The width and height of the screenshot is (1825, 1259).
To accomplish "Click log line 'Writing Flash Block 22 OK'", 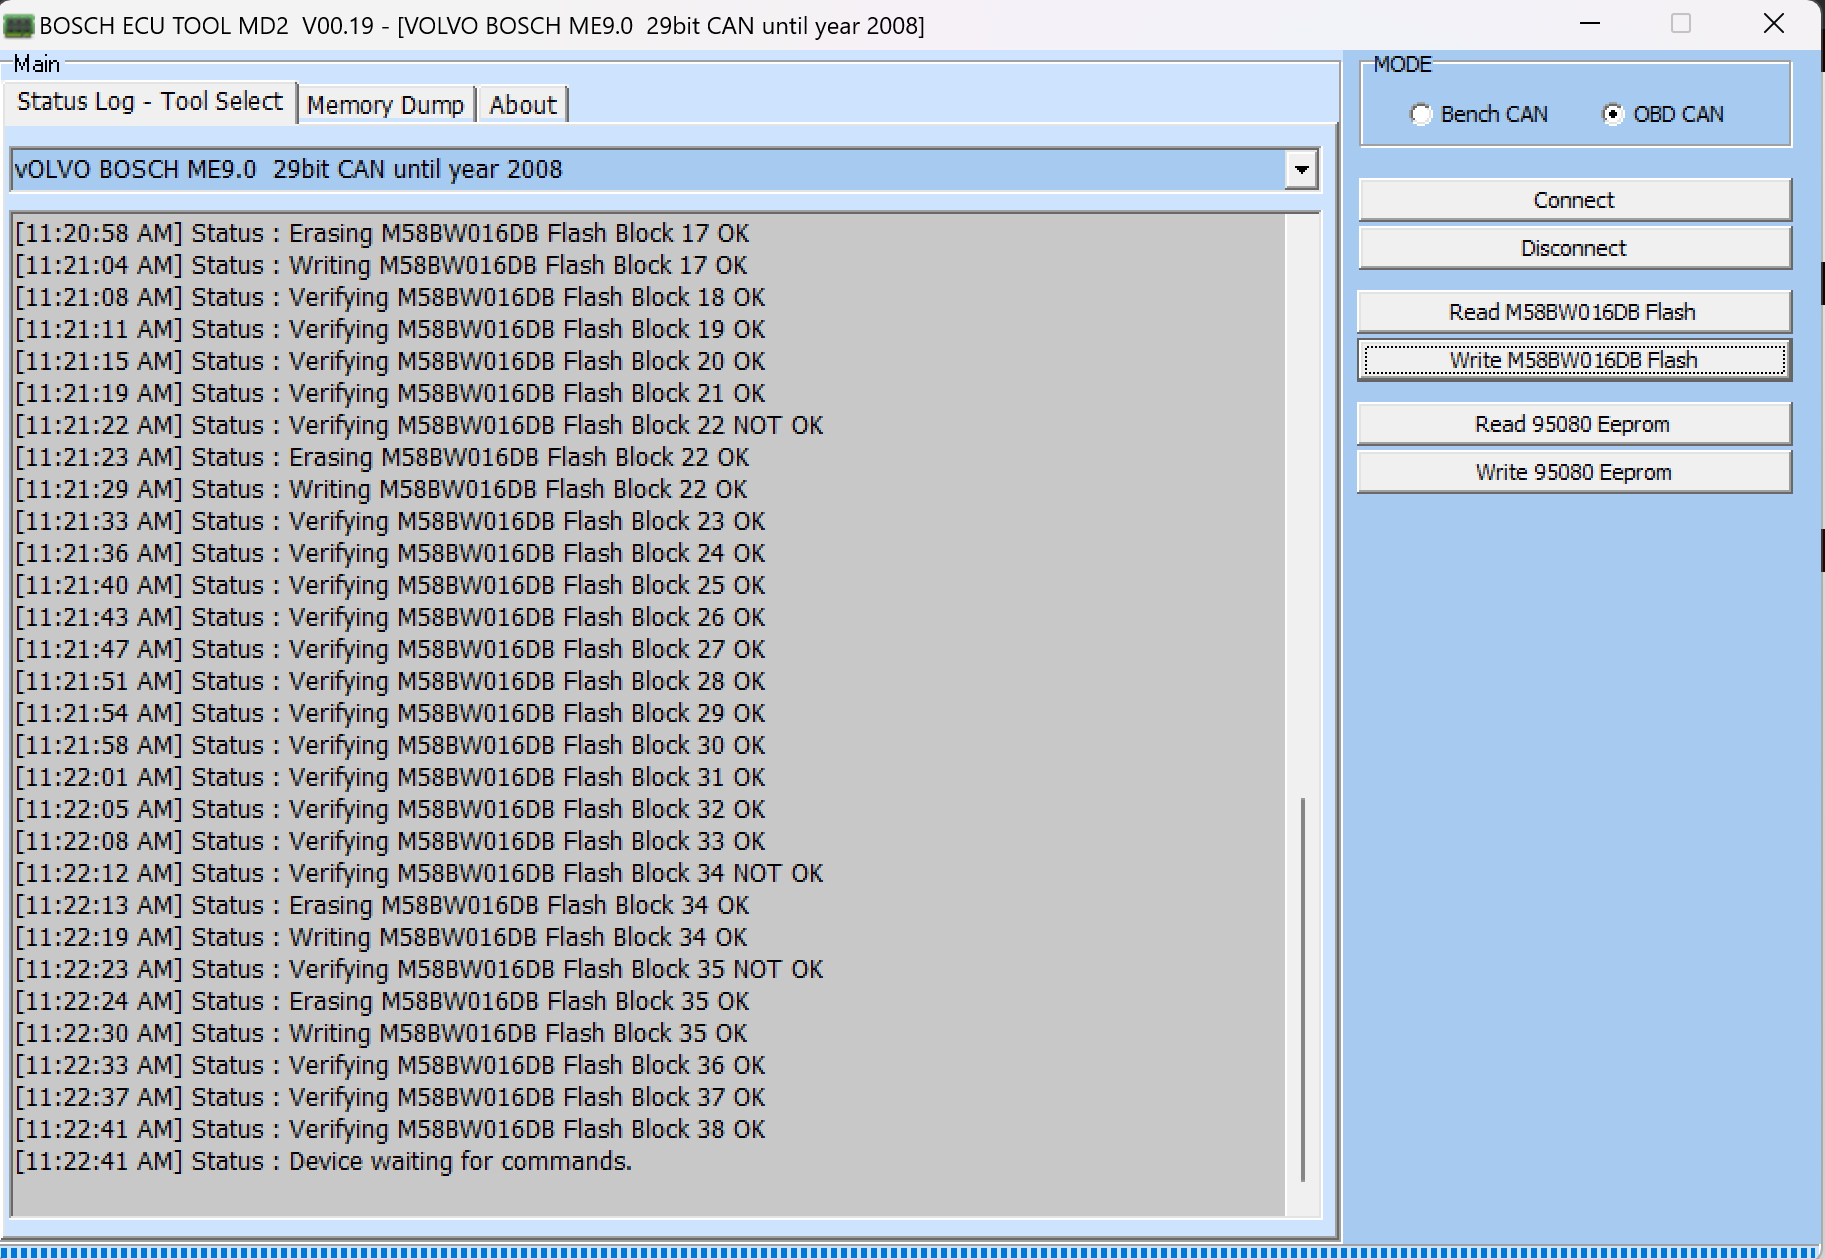I will [381, 489].
